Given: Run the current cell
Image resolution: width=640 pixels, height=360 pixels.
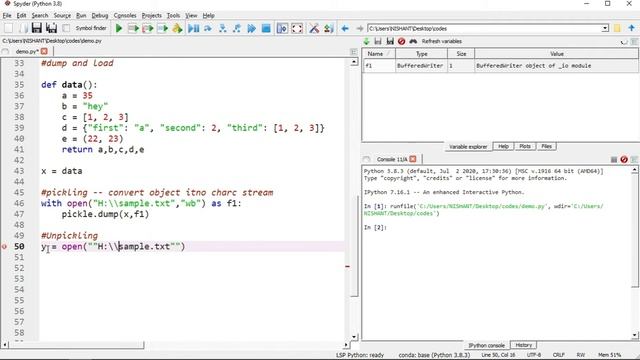Looking at the screenshot, I should click(133, 28).
